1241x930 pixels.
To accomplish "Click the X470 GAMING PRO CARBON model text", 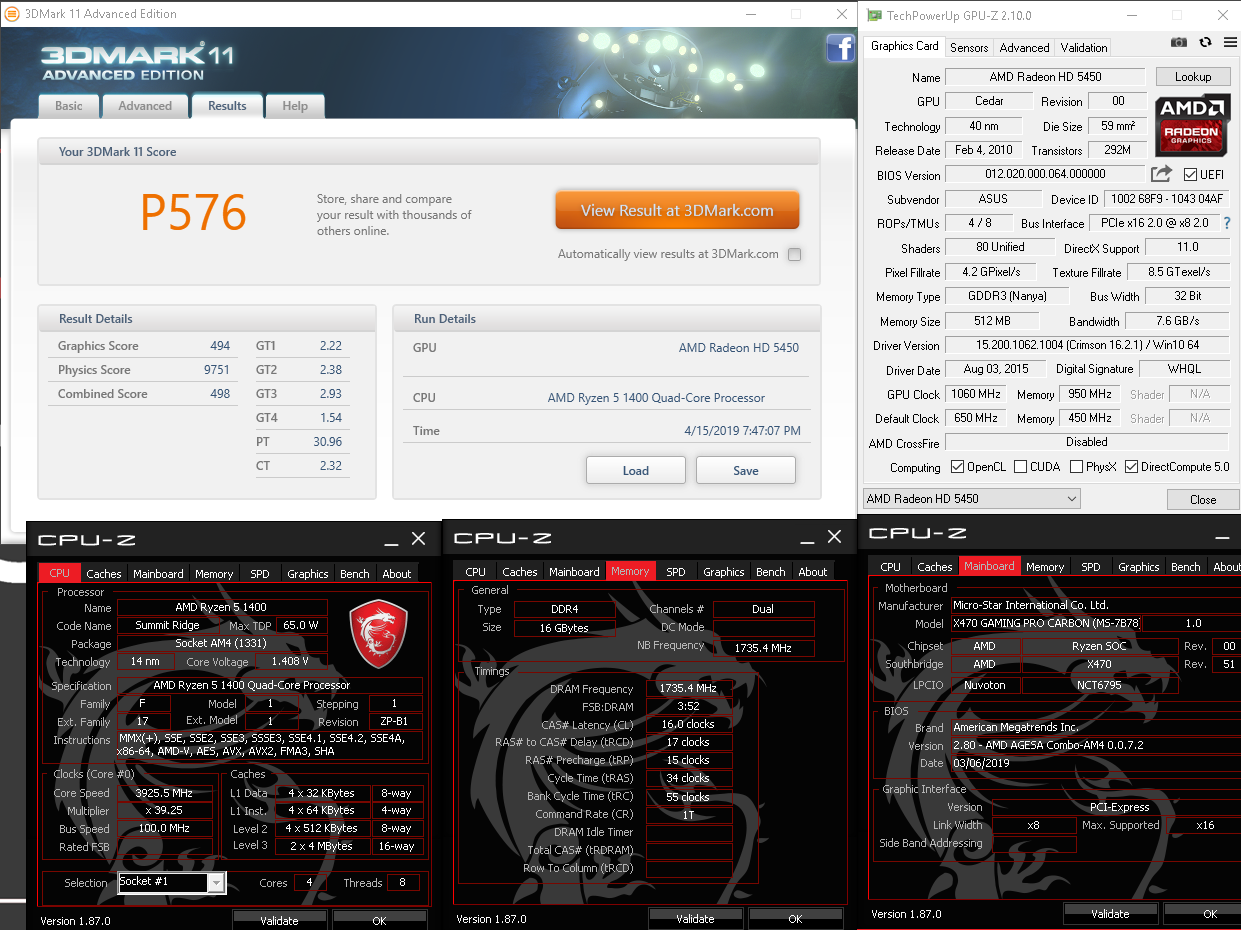I will [x=1046, y=623].
